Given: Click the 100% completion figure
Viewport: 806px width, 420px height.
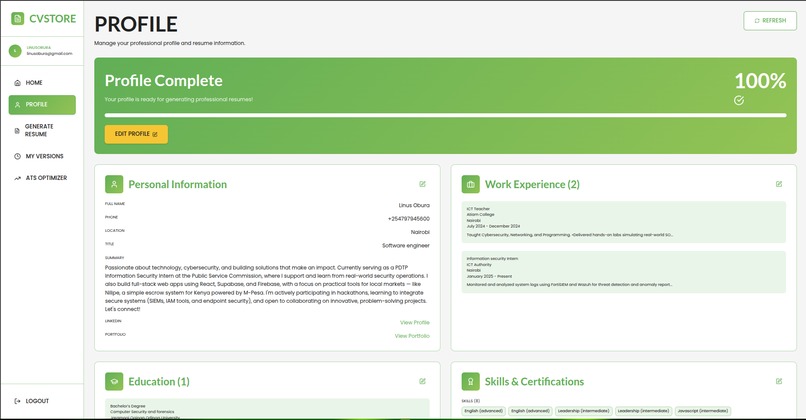Looking at the screenshot, I should [x=760, y=81].
